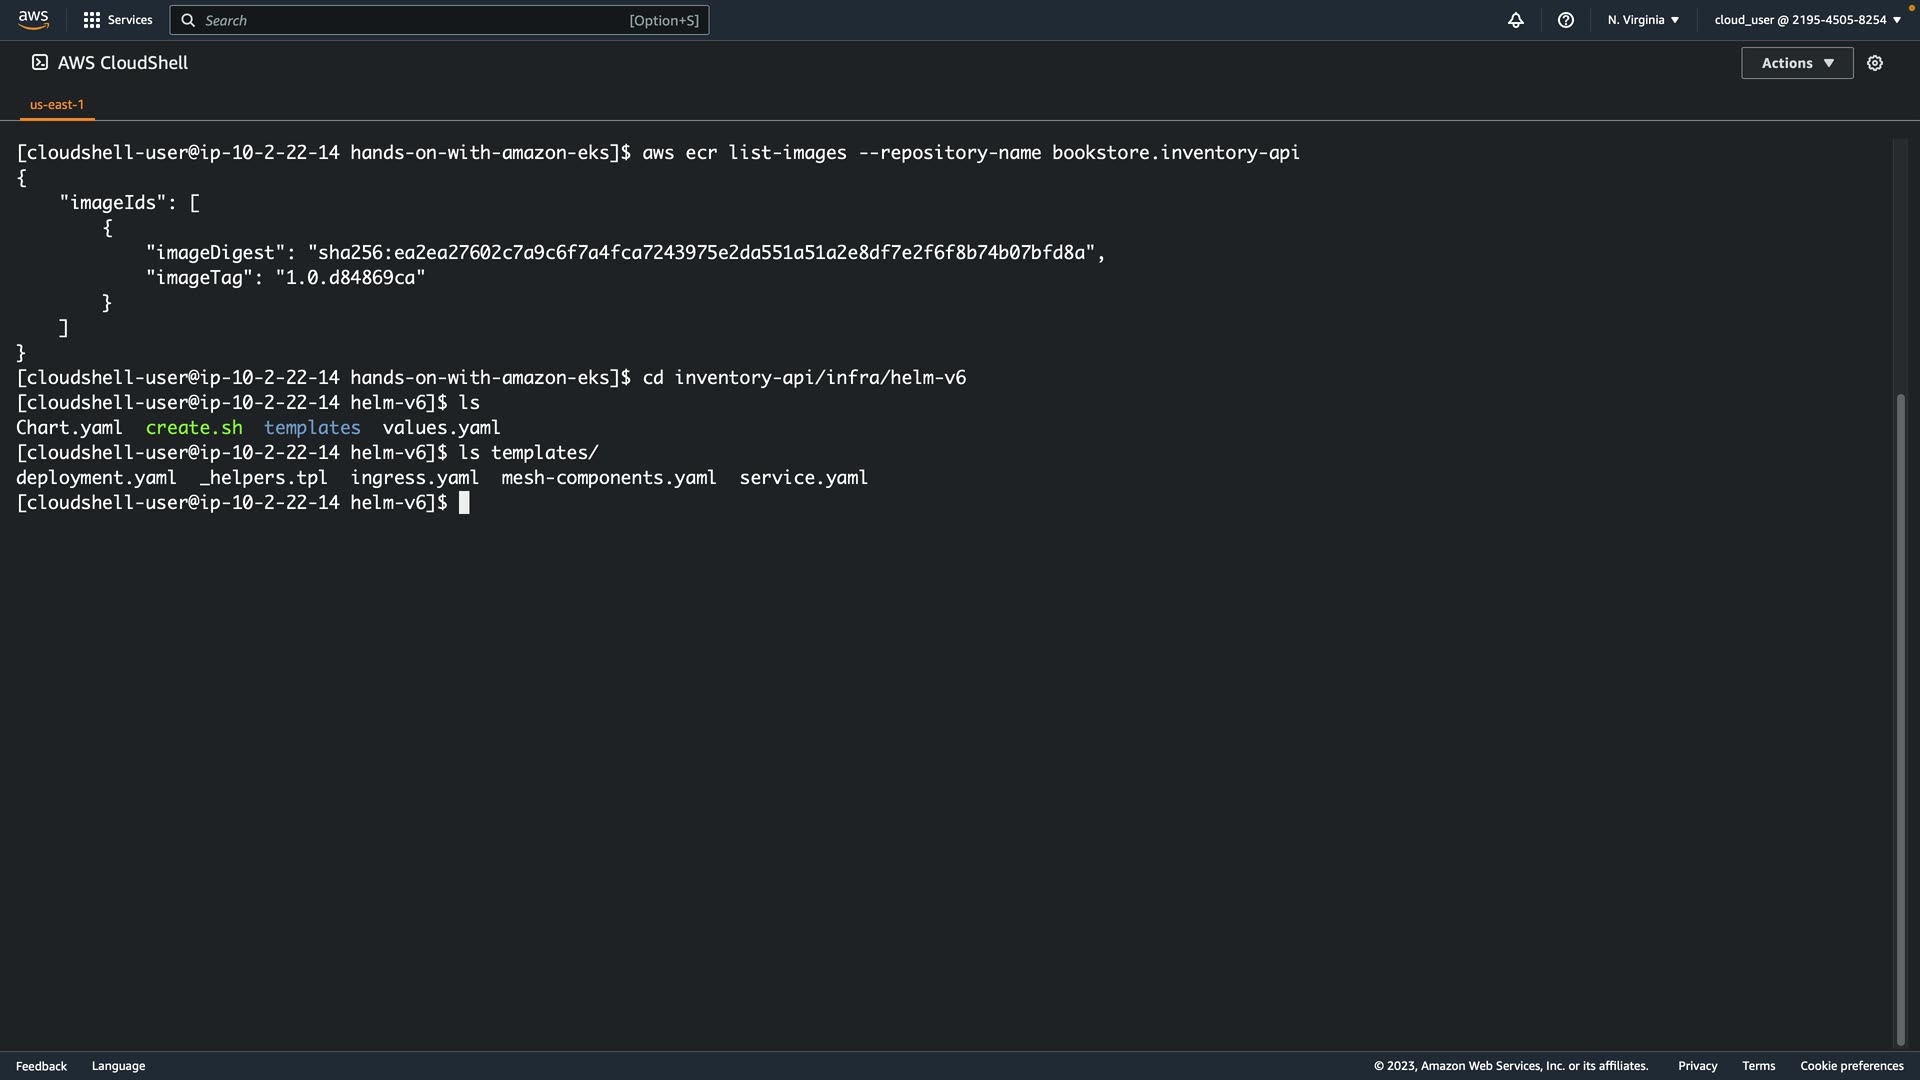Click the terminal prompt cursor line
Viewport: 1920px width, 1080px height.
click(x=464, y=503)
